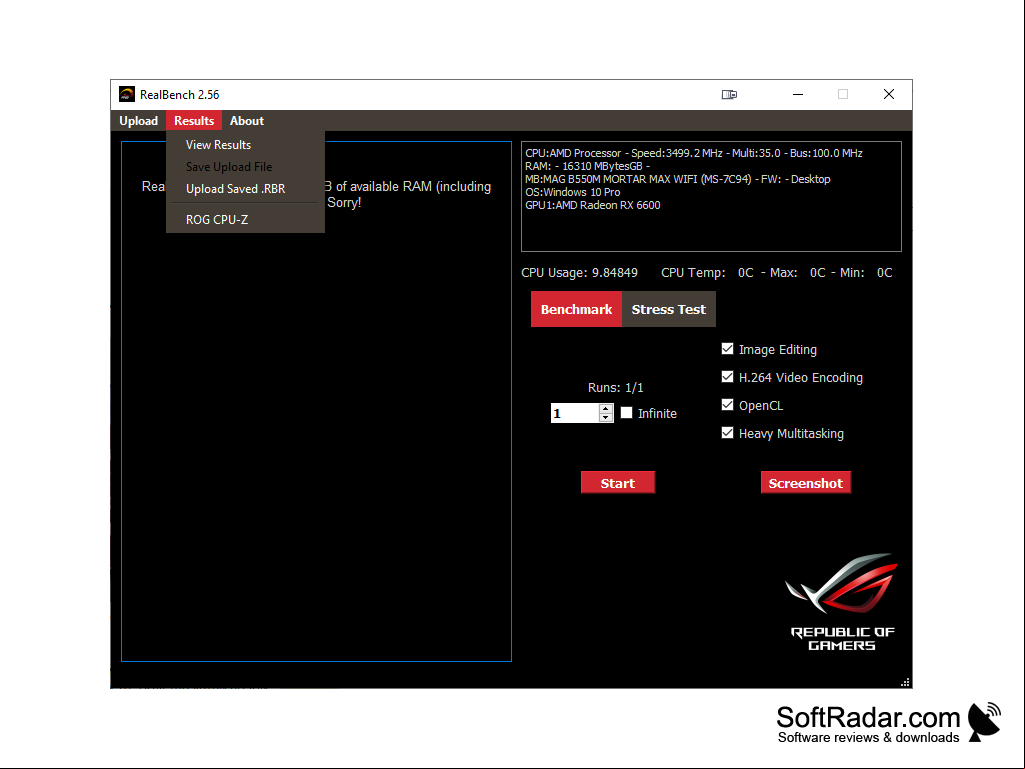Click the Republic of Gamers logo
Screen dimensions: 1025x769
pos(842,602)
